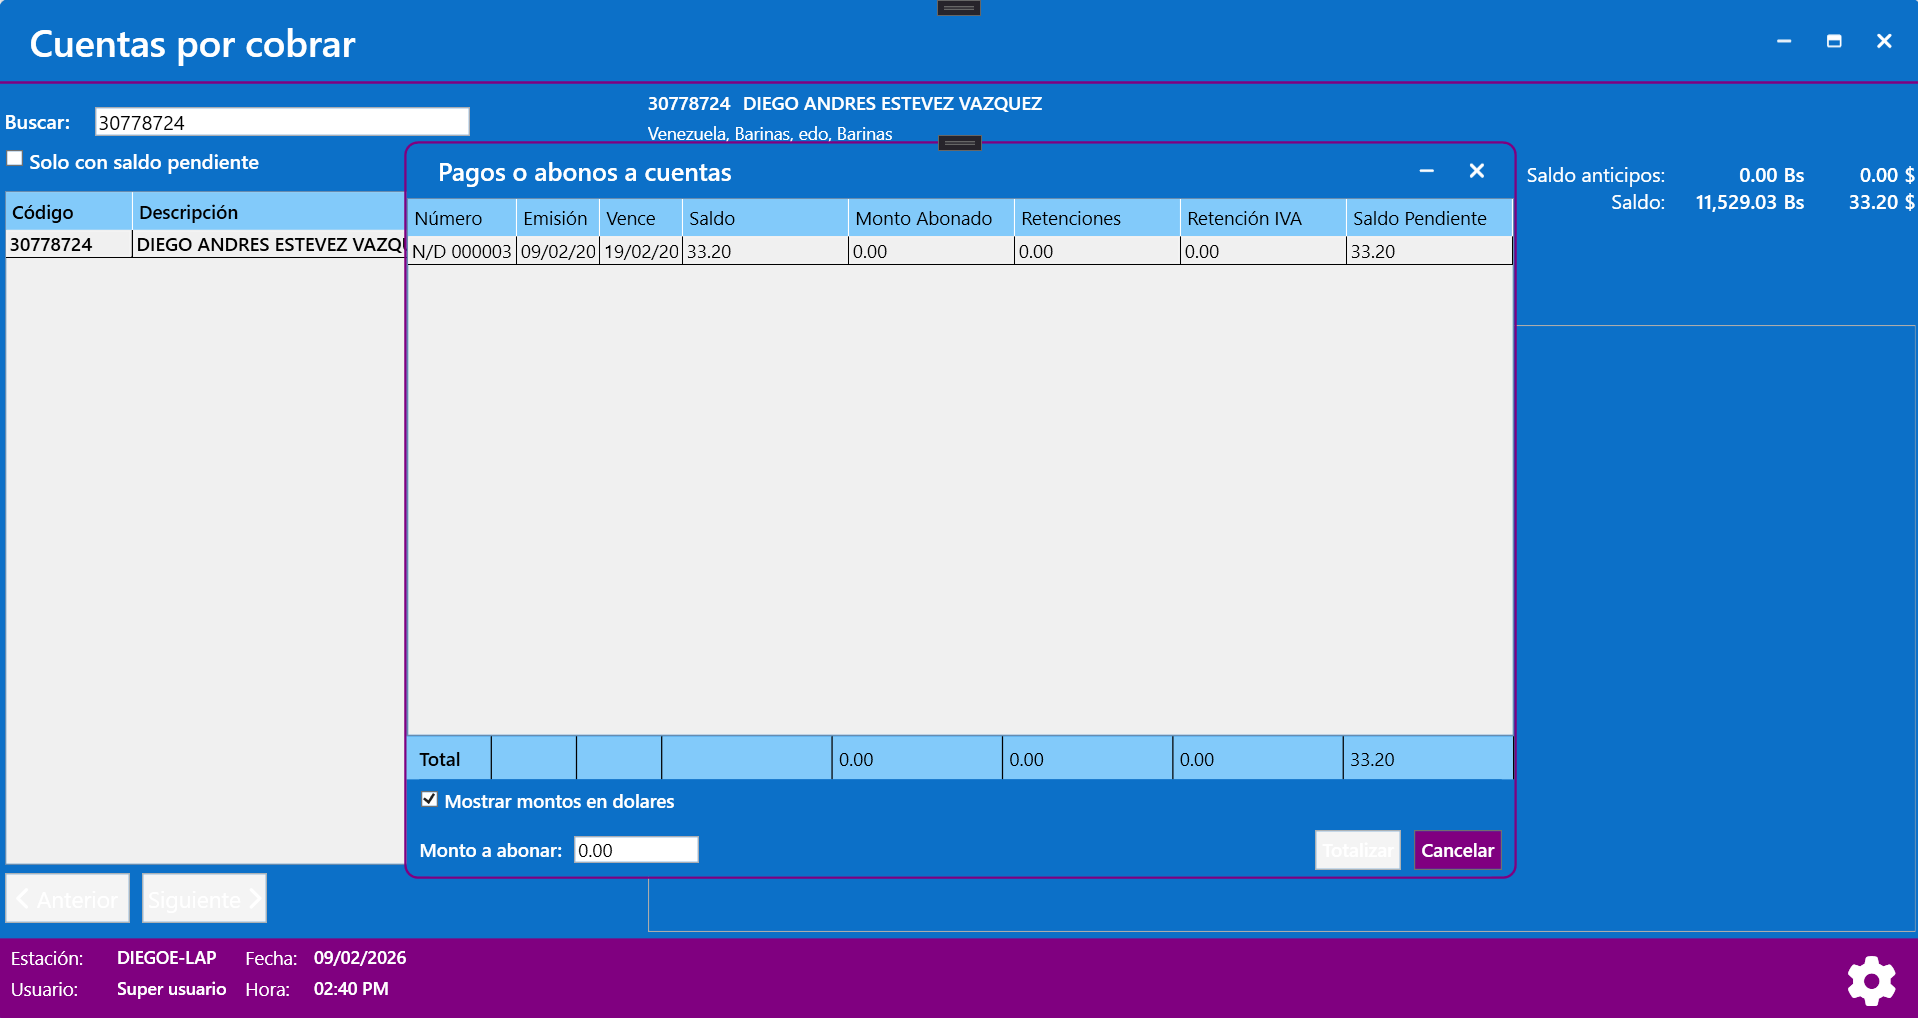The height and width of the screenshot is (1018, 1918).
Task: Go to Siguiente page
Action: point(204,899)
